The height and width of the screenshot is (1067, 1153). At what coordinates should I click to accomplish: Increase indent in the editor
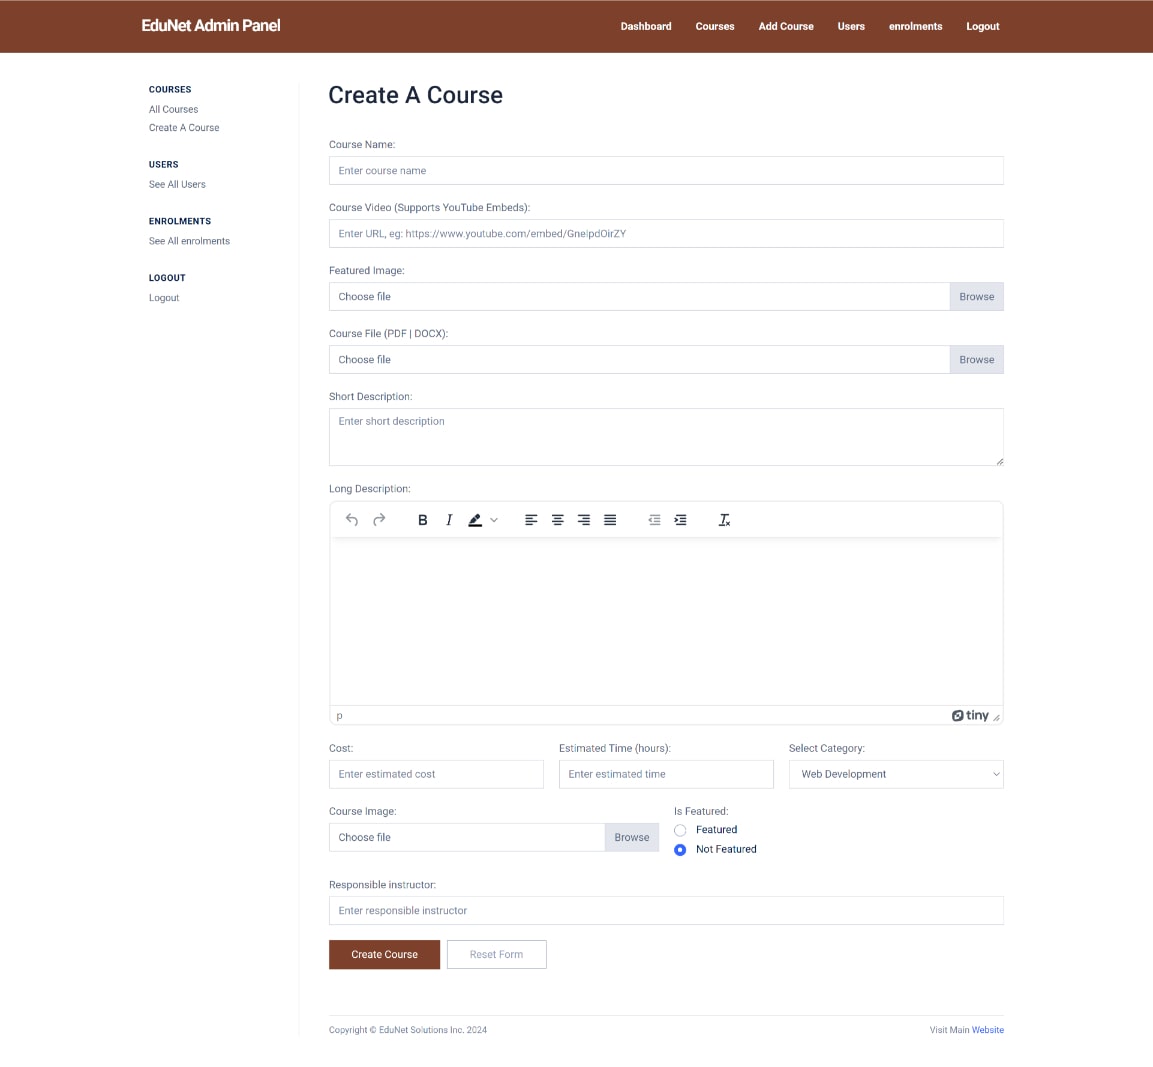coord(681,520)
